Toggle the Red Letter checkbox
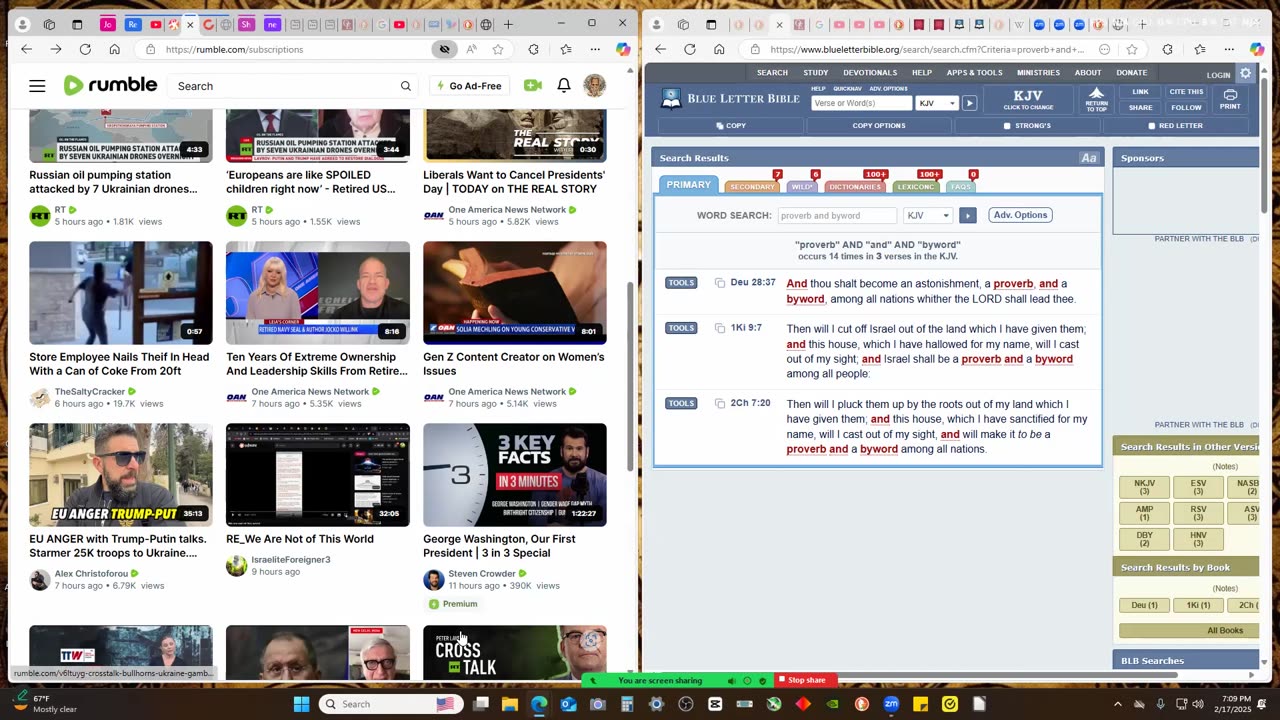The width and height of the screenshot is (1280, 720). (x=1152, y=126)
